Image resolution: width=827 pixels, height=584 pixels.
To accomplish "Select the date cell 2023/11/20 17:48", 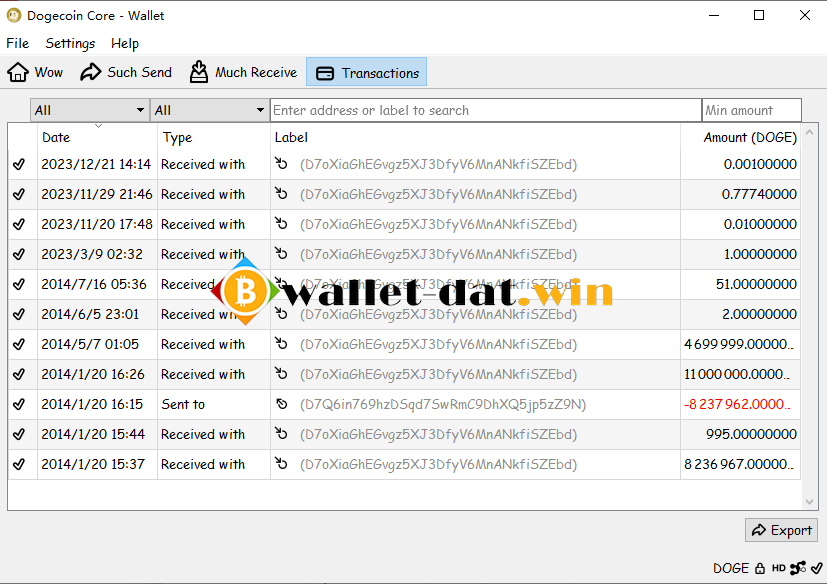I will coord(97,224).
